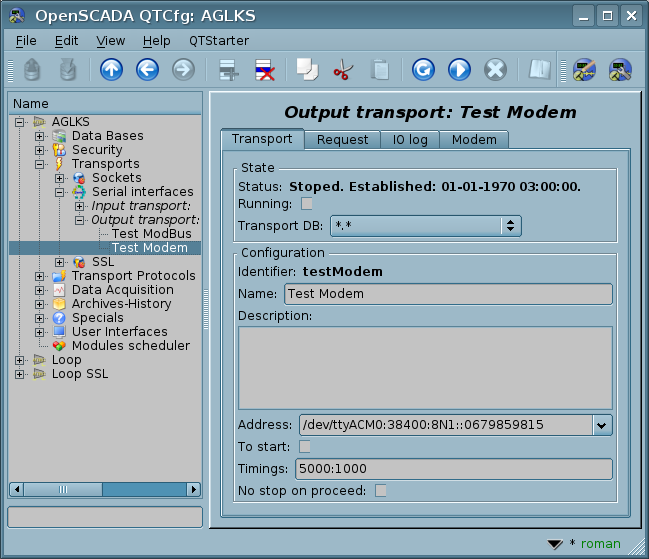Click the Transports lightning icon in tree
The width and height of the screenshot is (649, 559).
[x=59, y=164]
